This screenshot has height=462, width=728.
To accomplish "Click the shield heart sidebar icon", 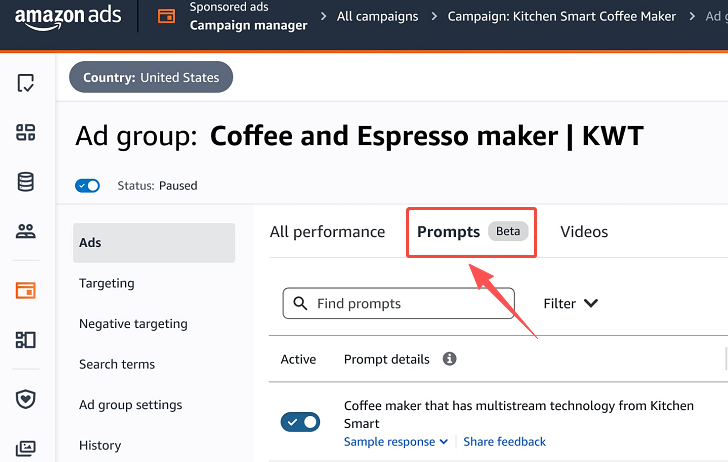I will (x=26, y=399).
